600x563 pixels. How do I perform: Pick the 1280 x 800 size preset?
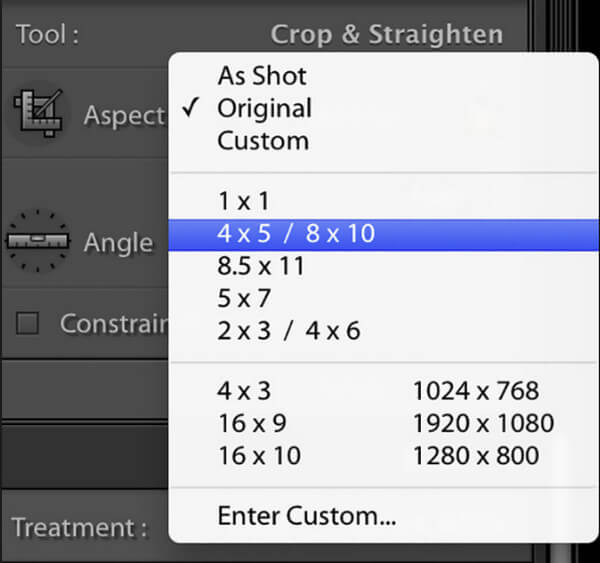pos(476,456)
